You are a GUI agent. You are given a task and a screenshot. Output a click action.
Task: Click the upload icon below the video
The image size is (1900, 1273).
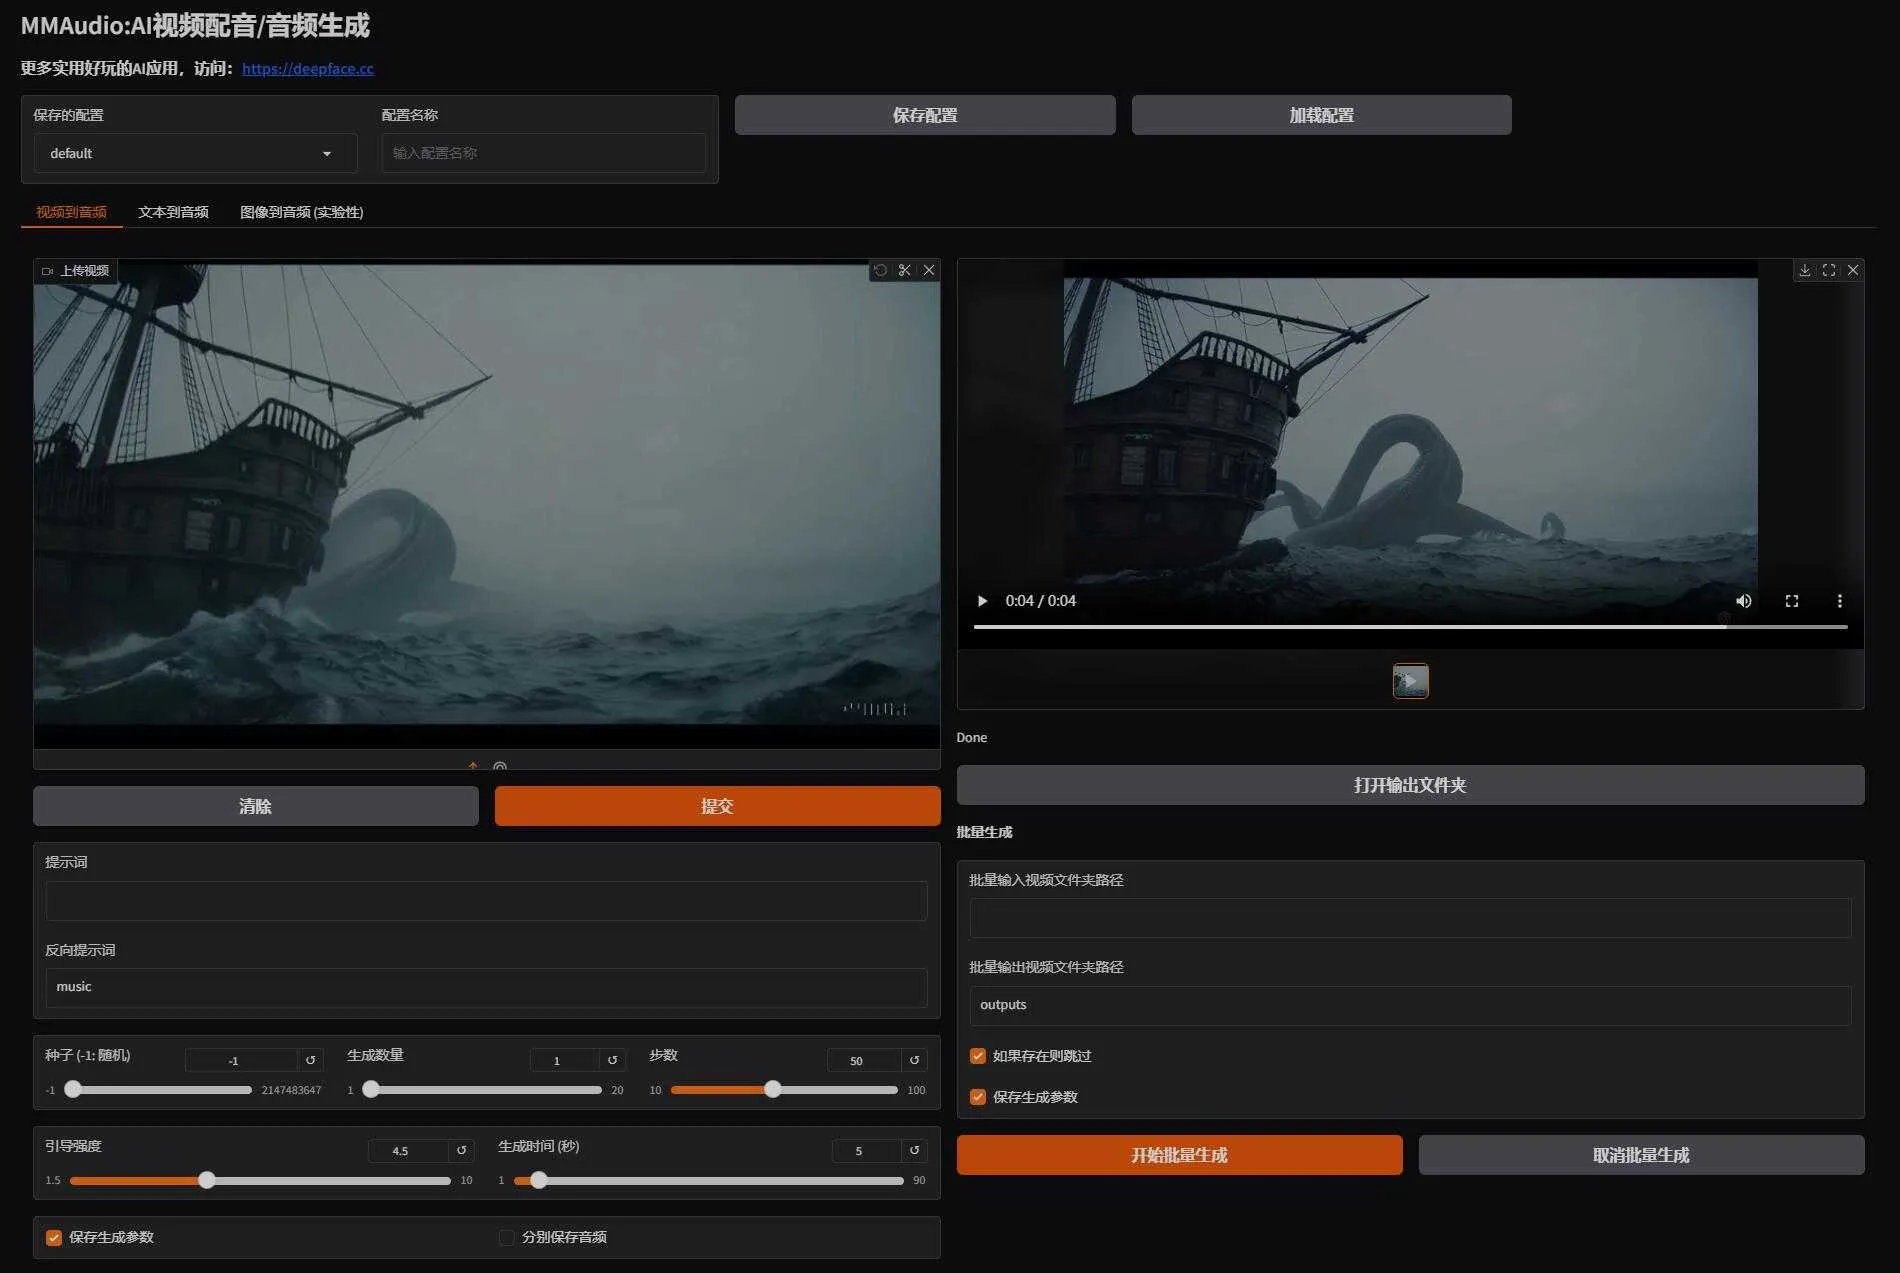[473, 766]
